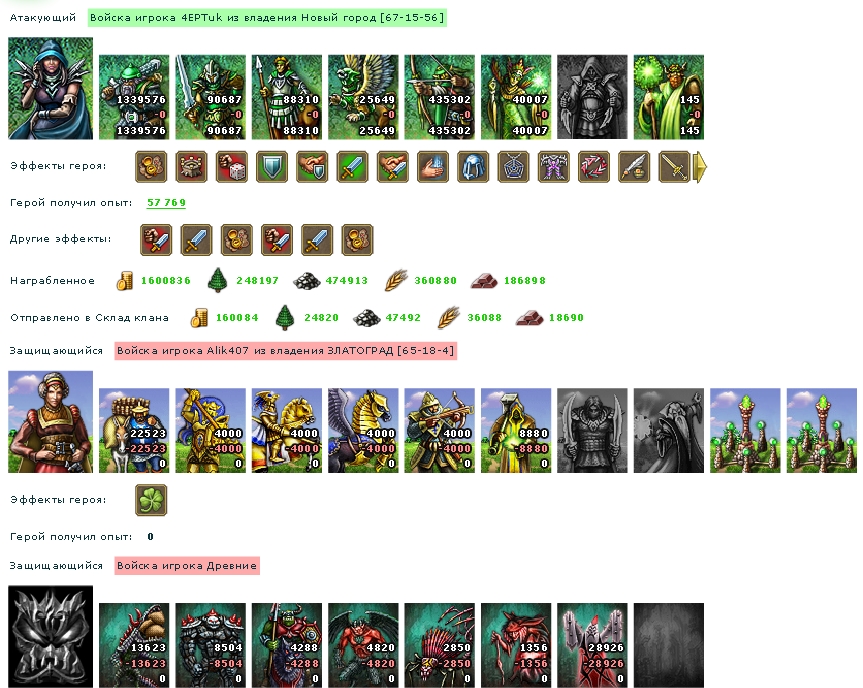Select the fortress tower hero effect icon
The width and height of the screenshot is (863, 688).
pyautogui.click(x=192, y=167)
